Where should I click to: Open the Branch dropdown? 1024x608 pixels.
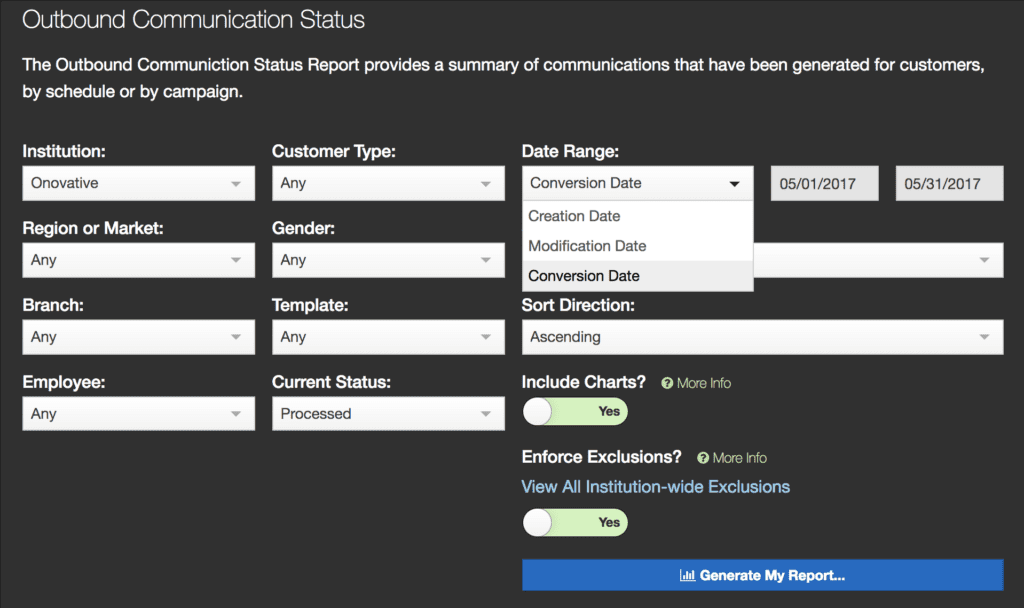[138, 337]
